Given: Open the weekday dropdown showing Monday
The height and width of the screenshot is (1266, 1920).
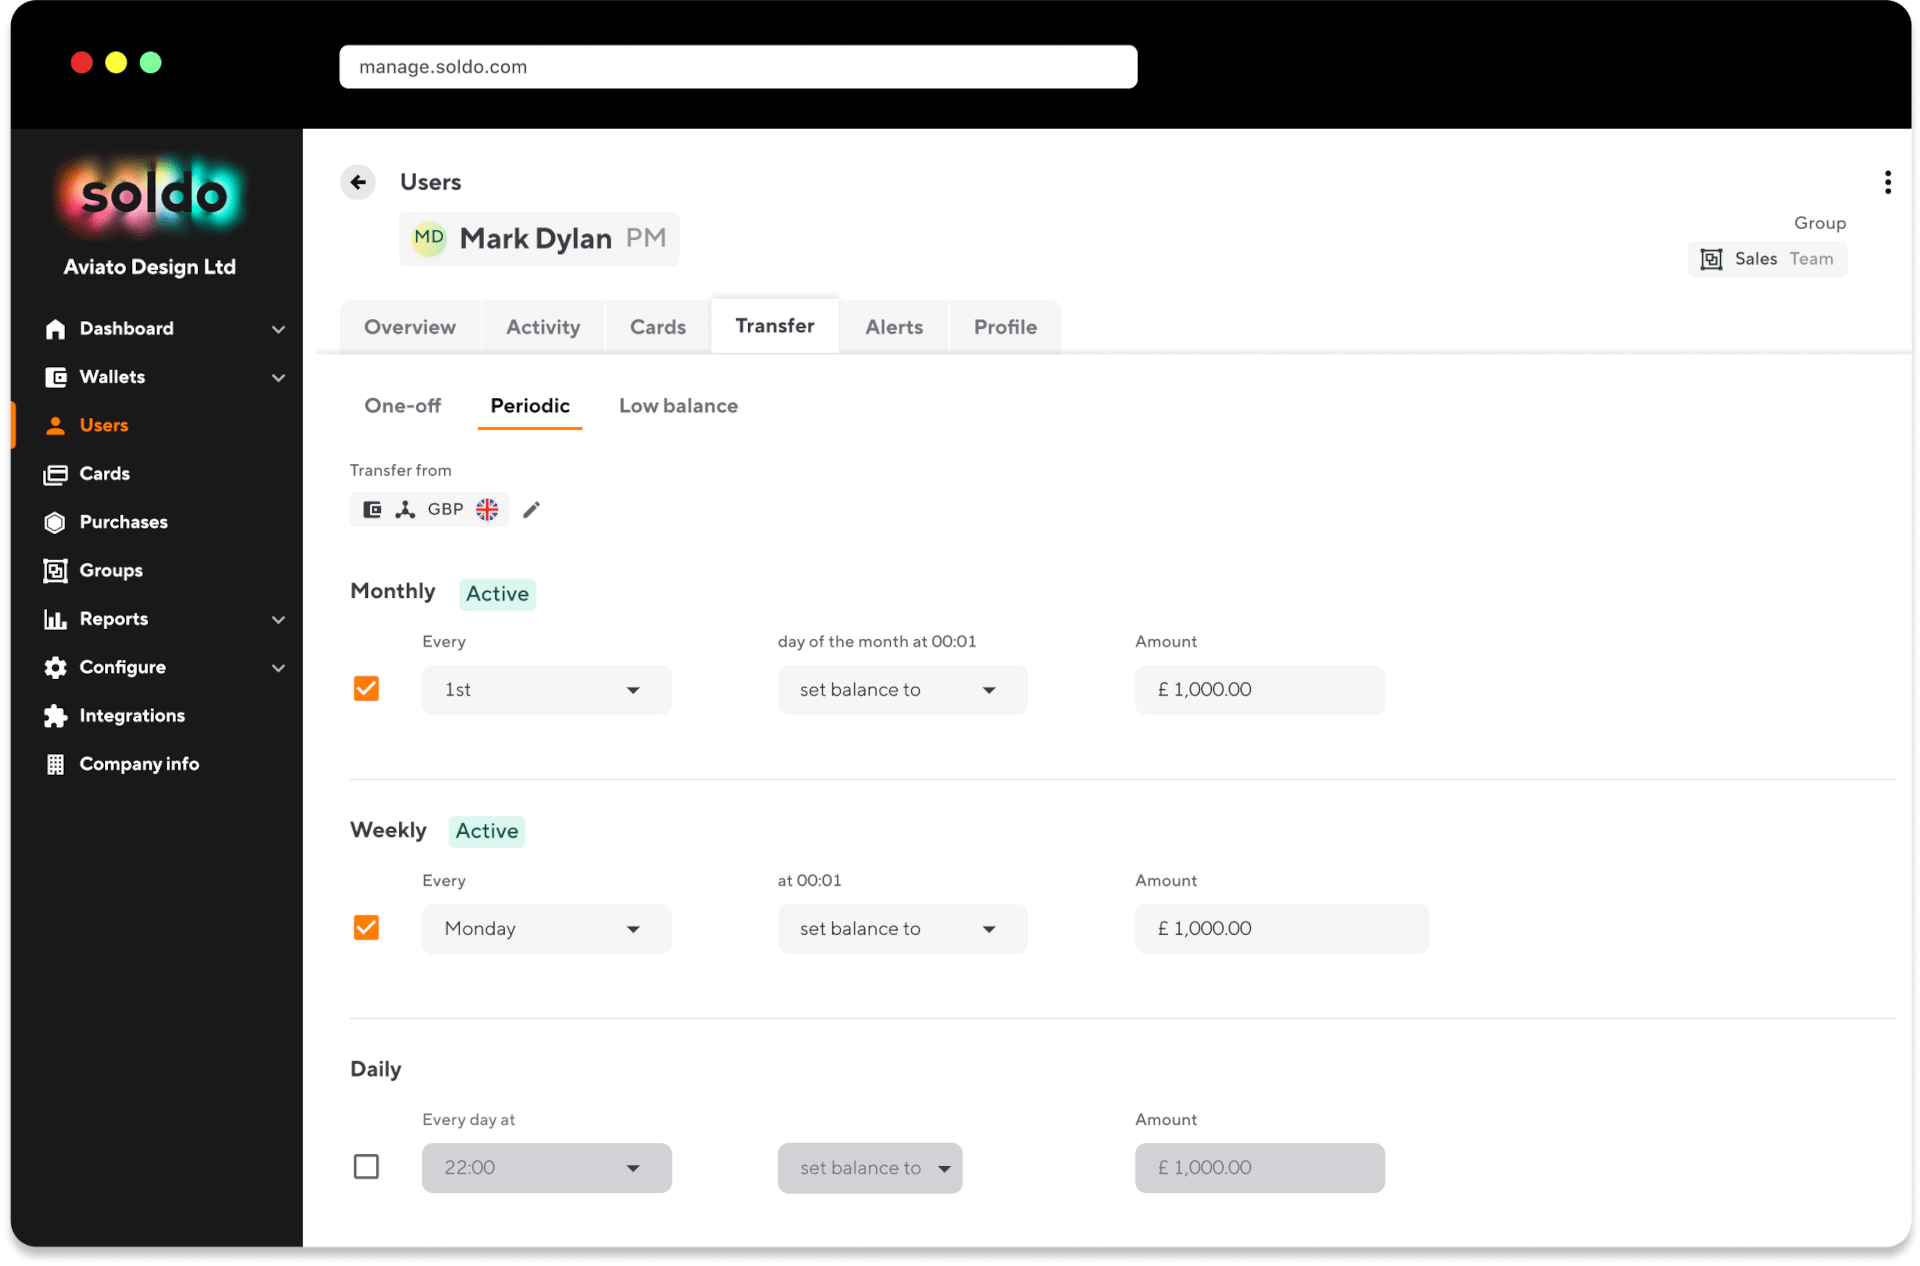Looking at the screenshot, I should [x=546, y=929].
